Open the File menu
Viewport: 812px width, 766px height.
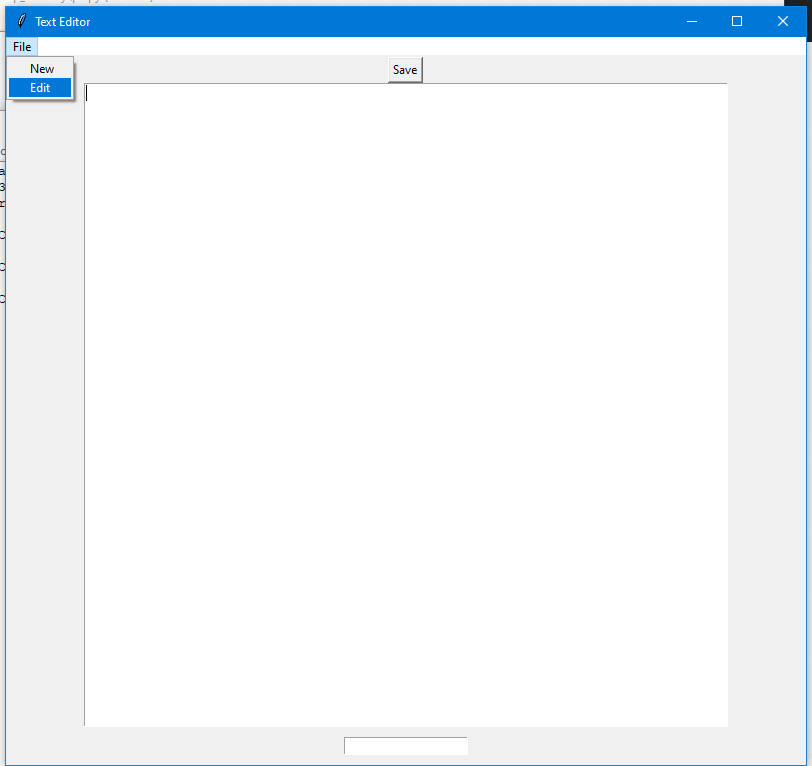(x=22, y=47)
